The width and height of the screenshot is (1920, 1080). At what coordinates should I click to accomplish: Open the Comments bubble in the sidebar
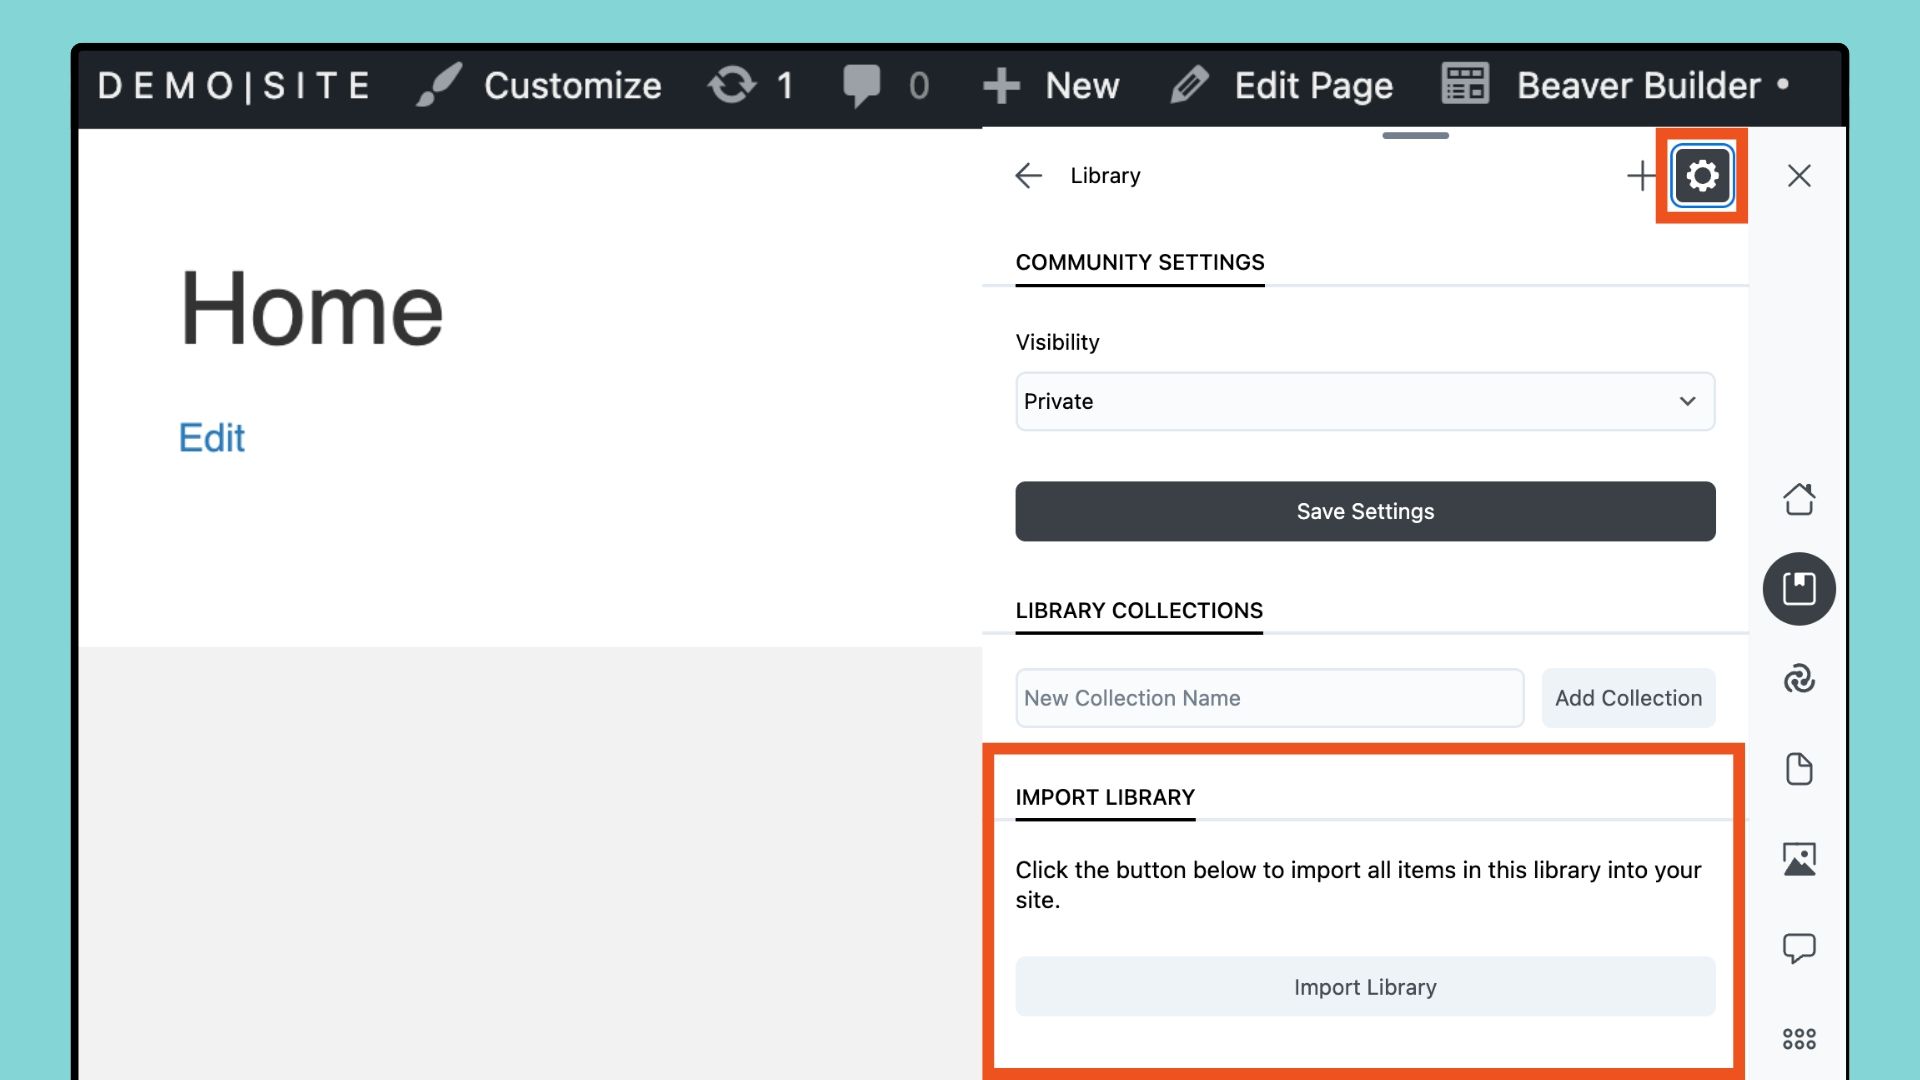click(1799, 948)
